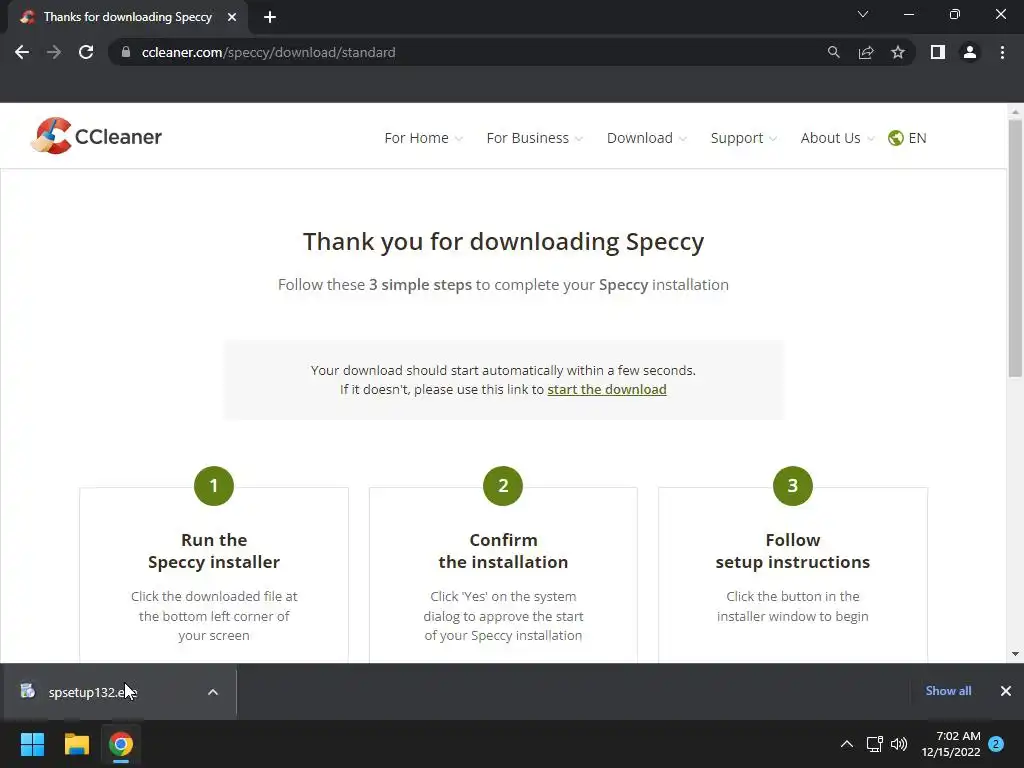Open downloaded spsetup132.exe file
Screen dimensions: 1024x768
tap(91, 692)
